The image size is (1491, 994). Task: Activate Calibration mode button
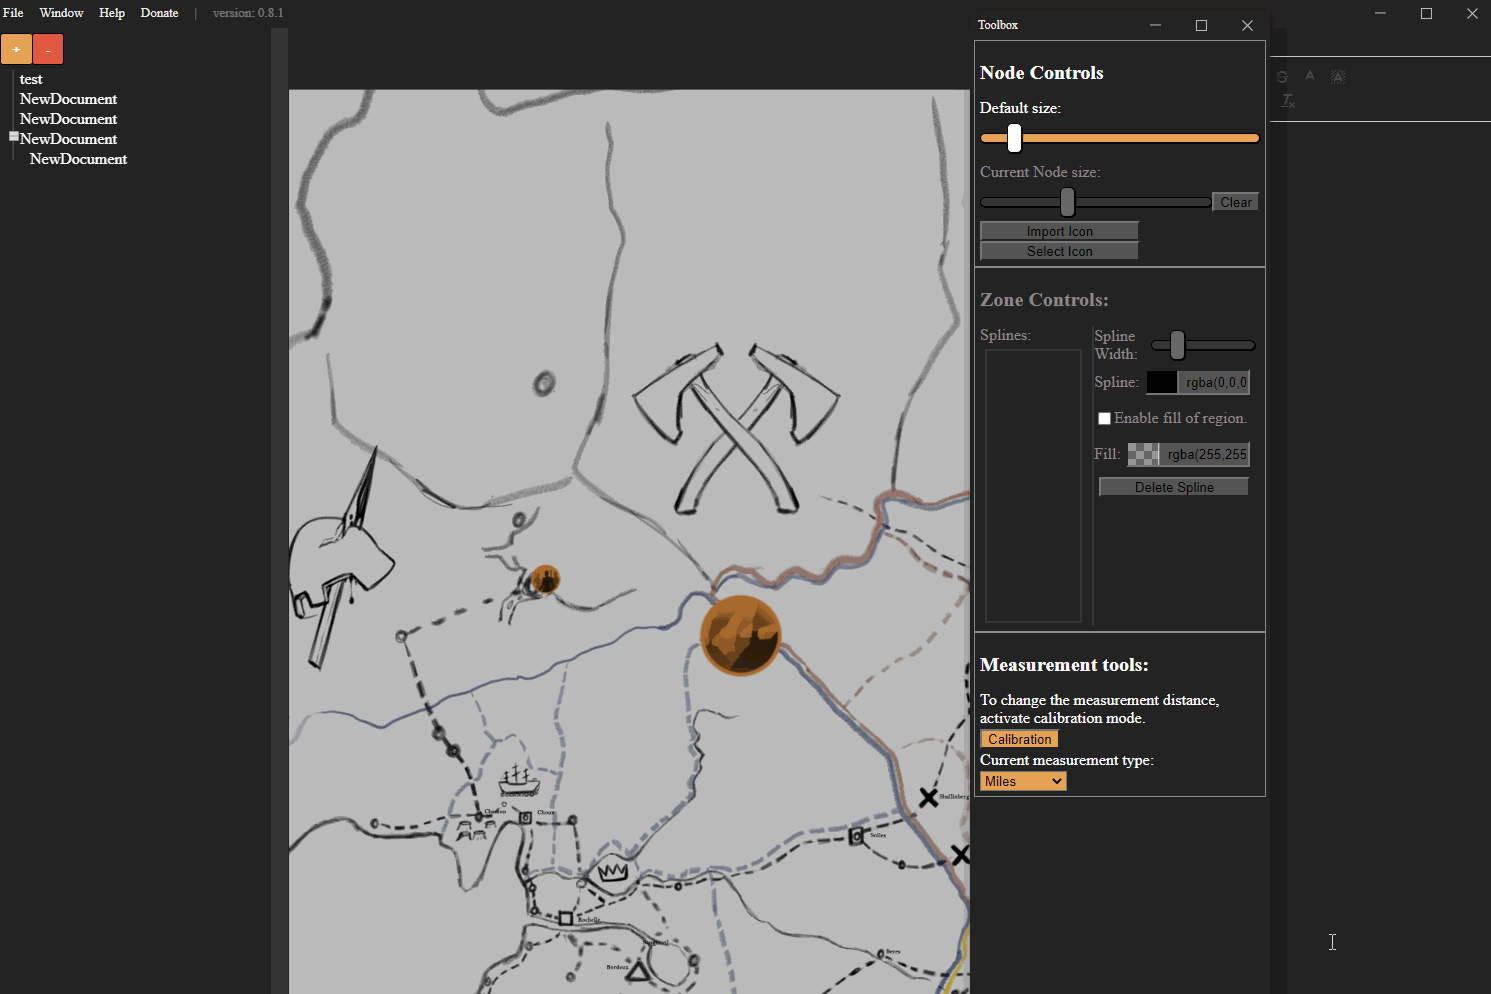pyautogui.click(x=1019, y=739)
